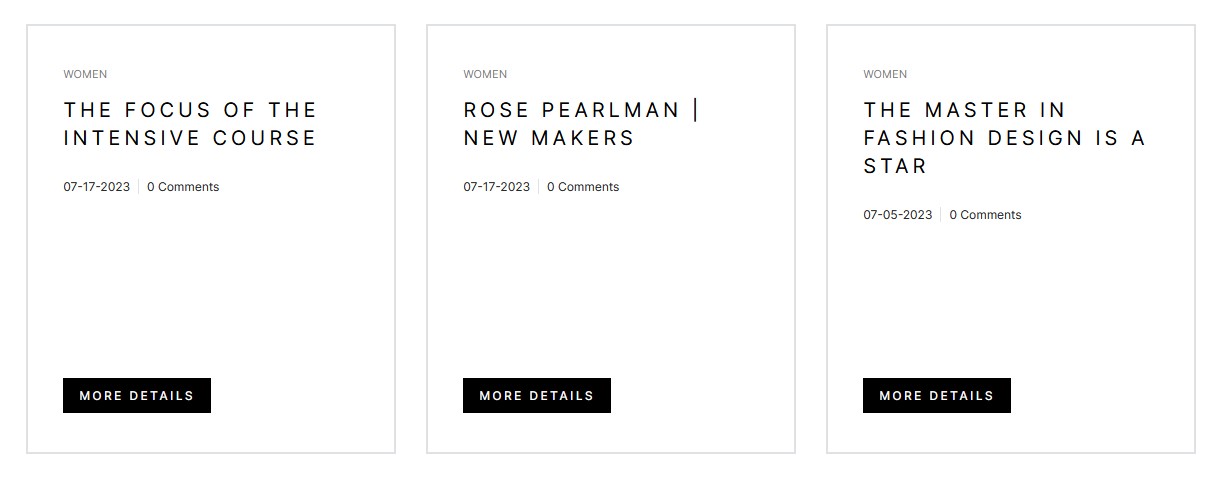Open 0 Comments on the Rose Pearlman post
Viewport: 1223px width, 483px height.
point(583,187)
